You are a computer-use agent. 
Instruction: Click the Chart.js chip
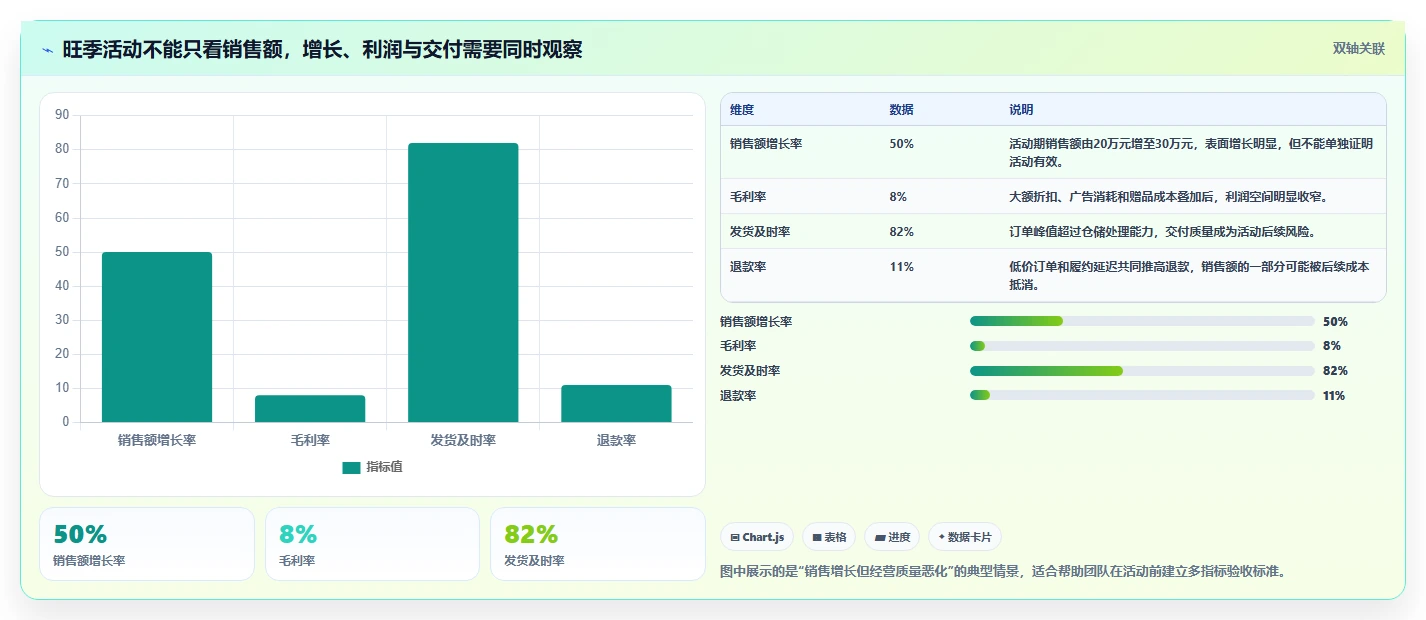pos(757,537)
